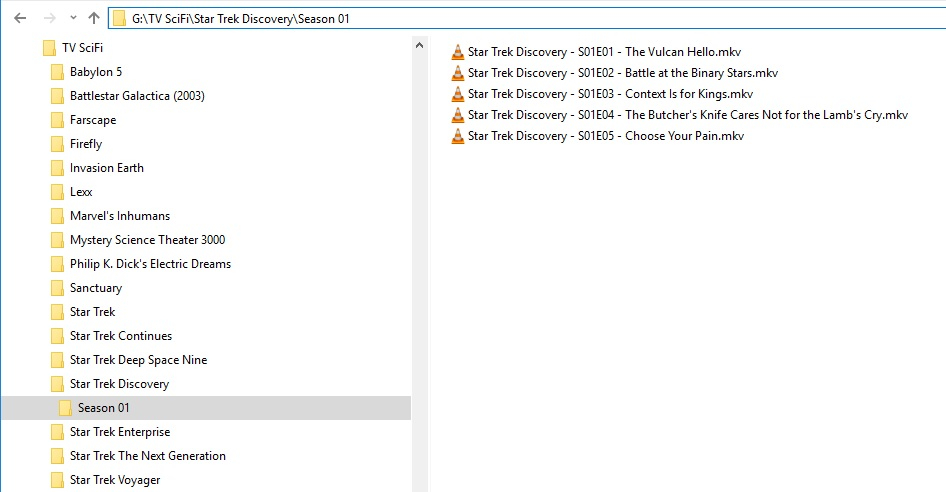This screenshot has width=946, height=492.
Task: Click the Star Trek Voyager folder icon
Action: 57,480
